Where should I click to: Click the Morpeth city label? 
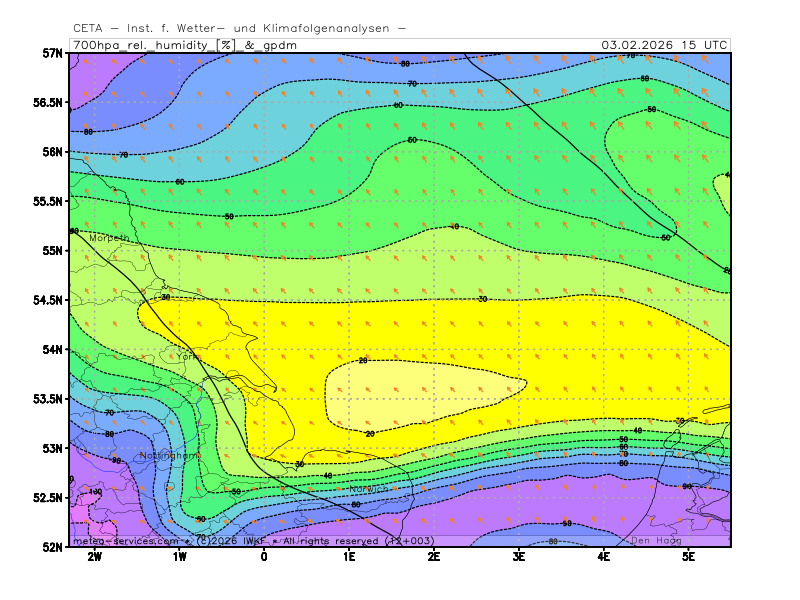point(109,238)
